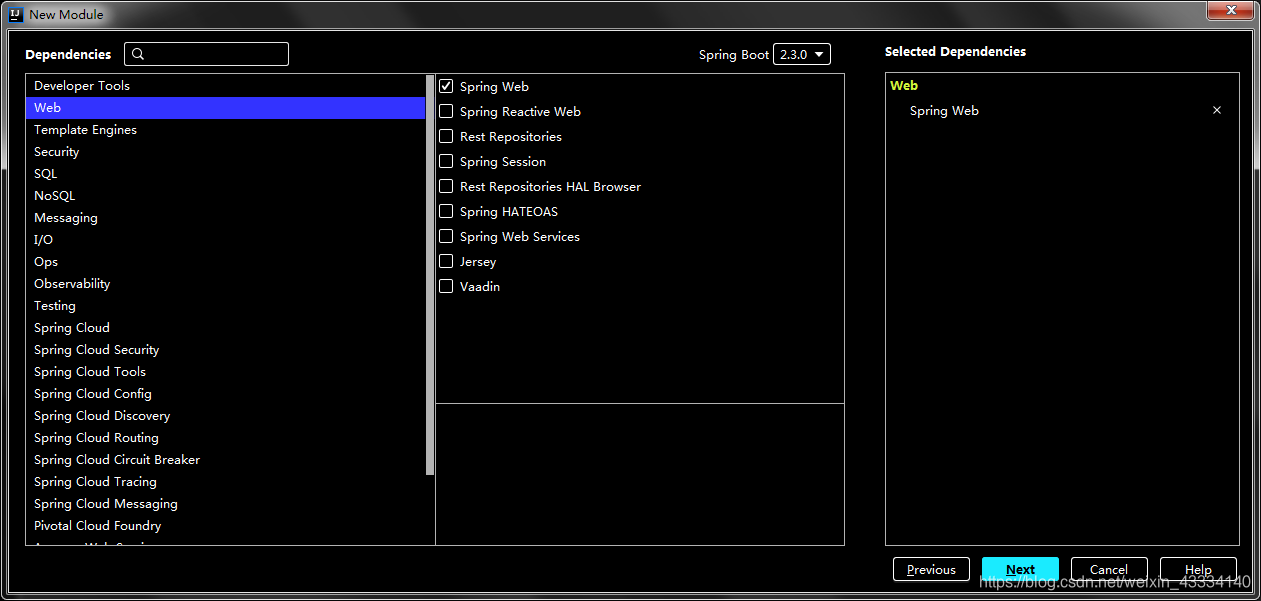Enable Rest Repositories HAL Browser checkbox
Screen dimensions: 1261x601
446,187
